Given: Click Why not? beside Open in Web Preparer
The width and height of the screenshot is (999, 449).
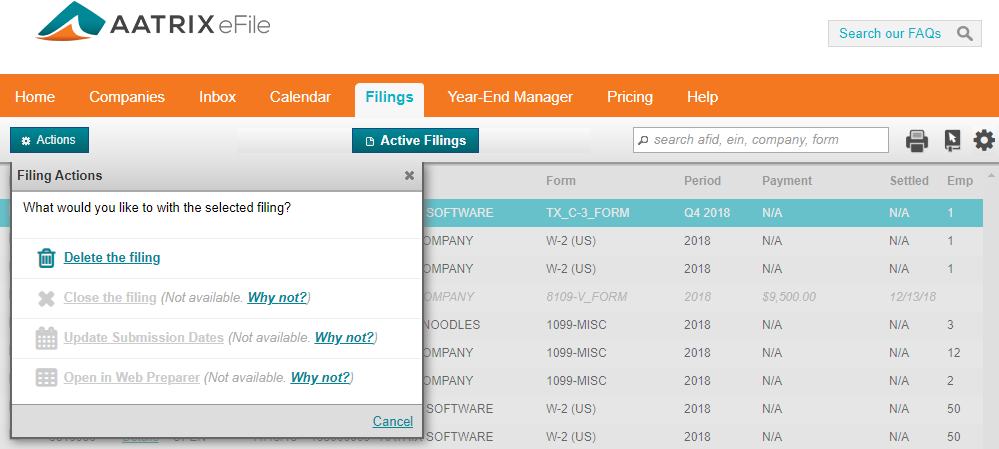Looking at the screenshot, I should coord(320,378).
